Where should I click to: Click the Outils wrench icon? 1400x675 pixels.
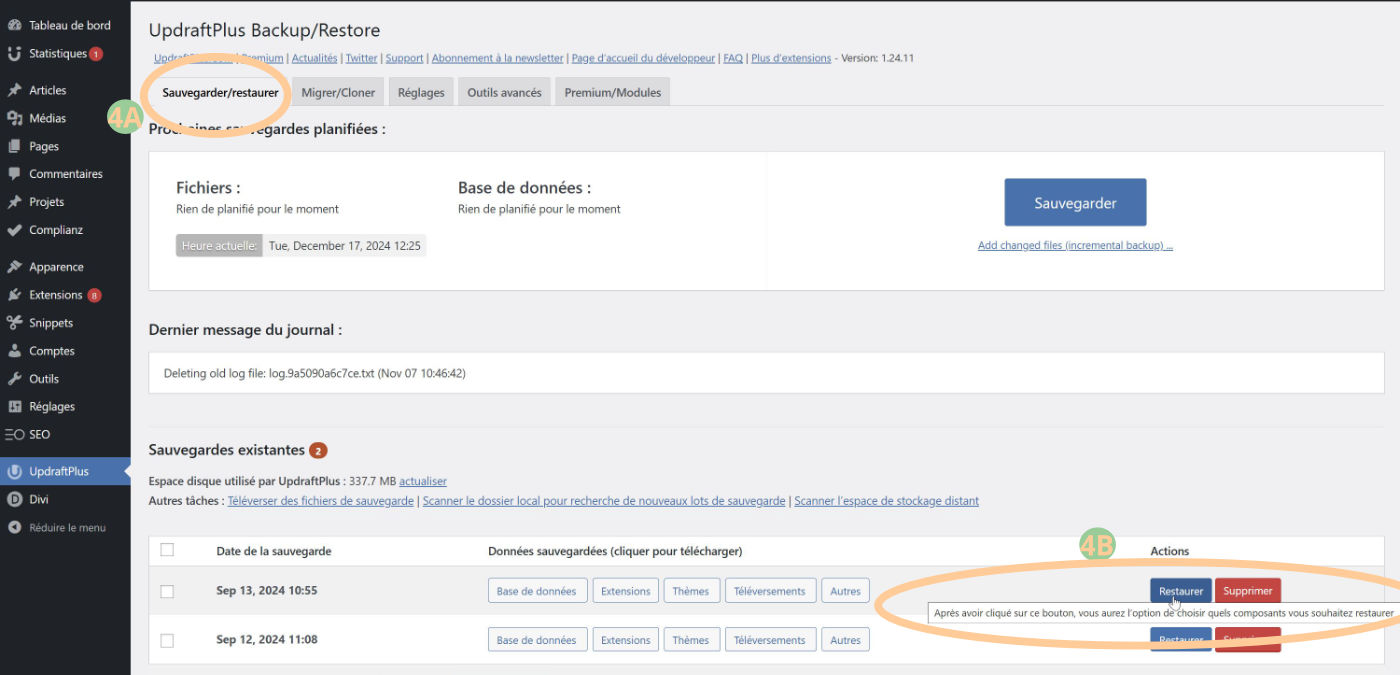14,379
